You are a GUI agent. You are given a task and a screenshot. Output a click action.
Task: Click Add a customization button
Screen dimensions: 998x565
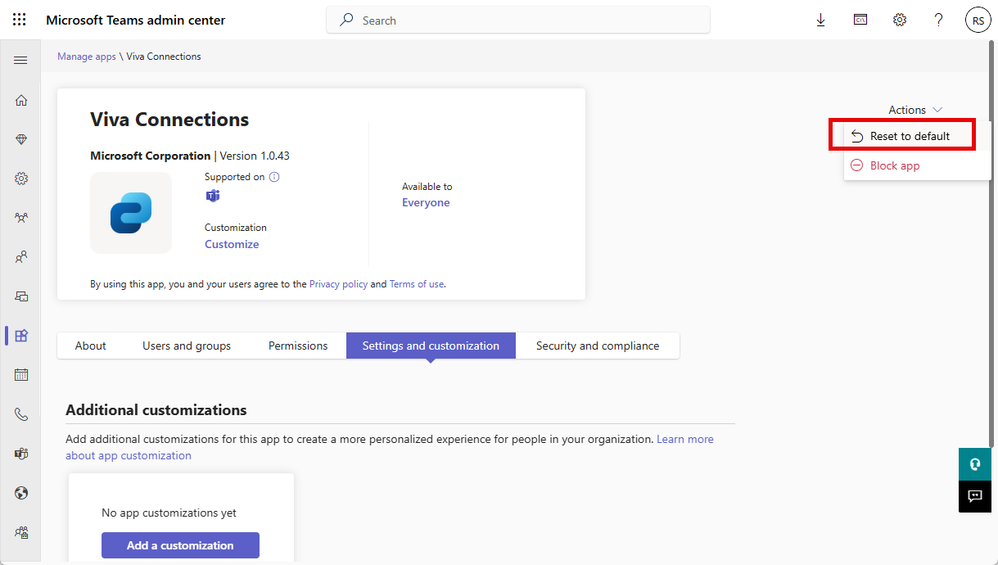tap(180, 545)
